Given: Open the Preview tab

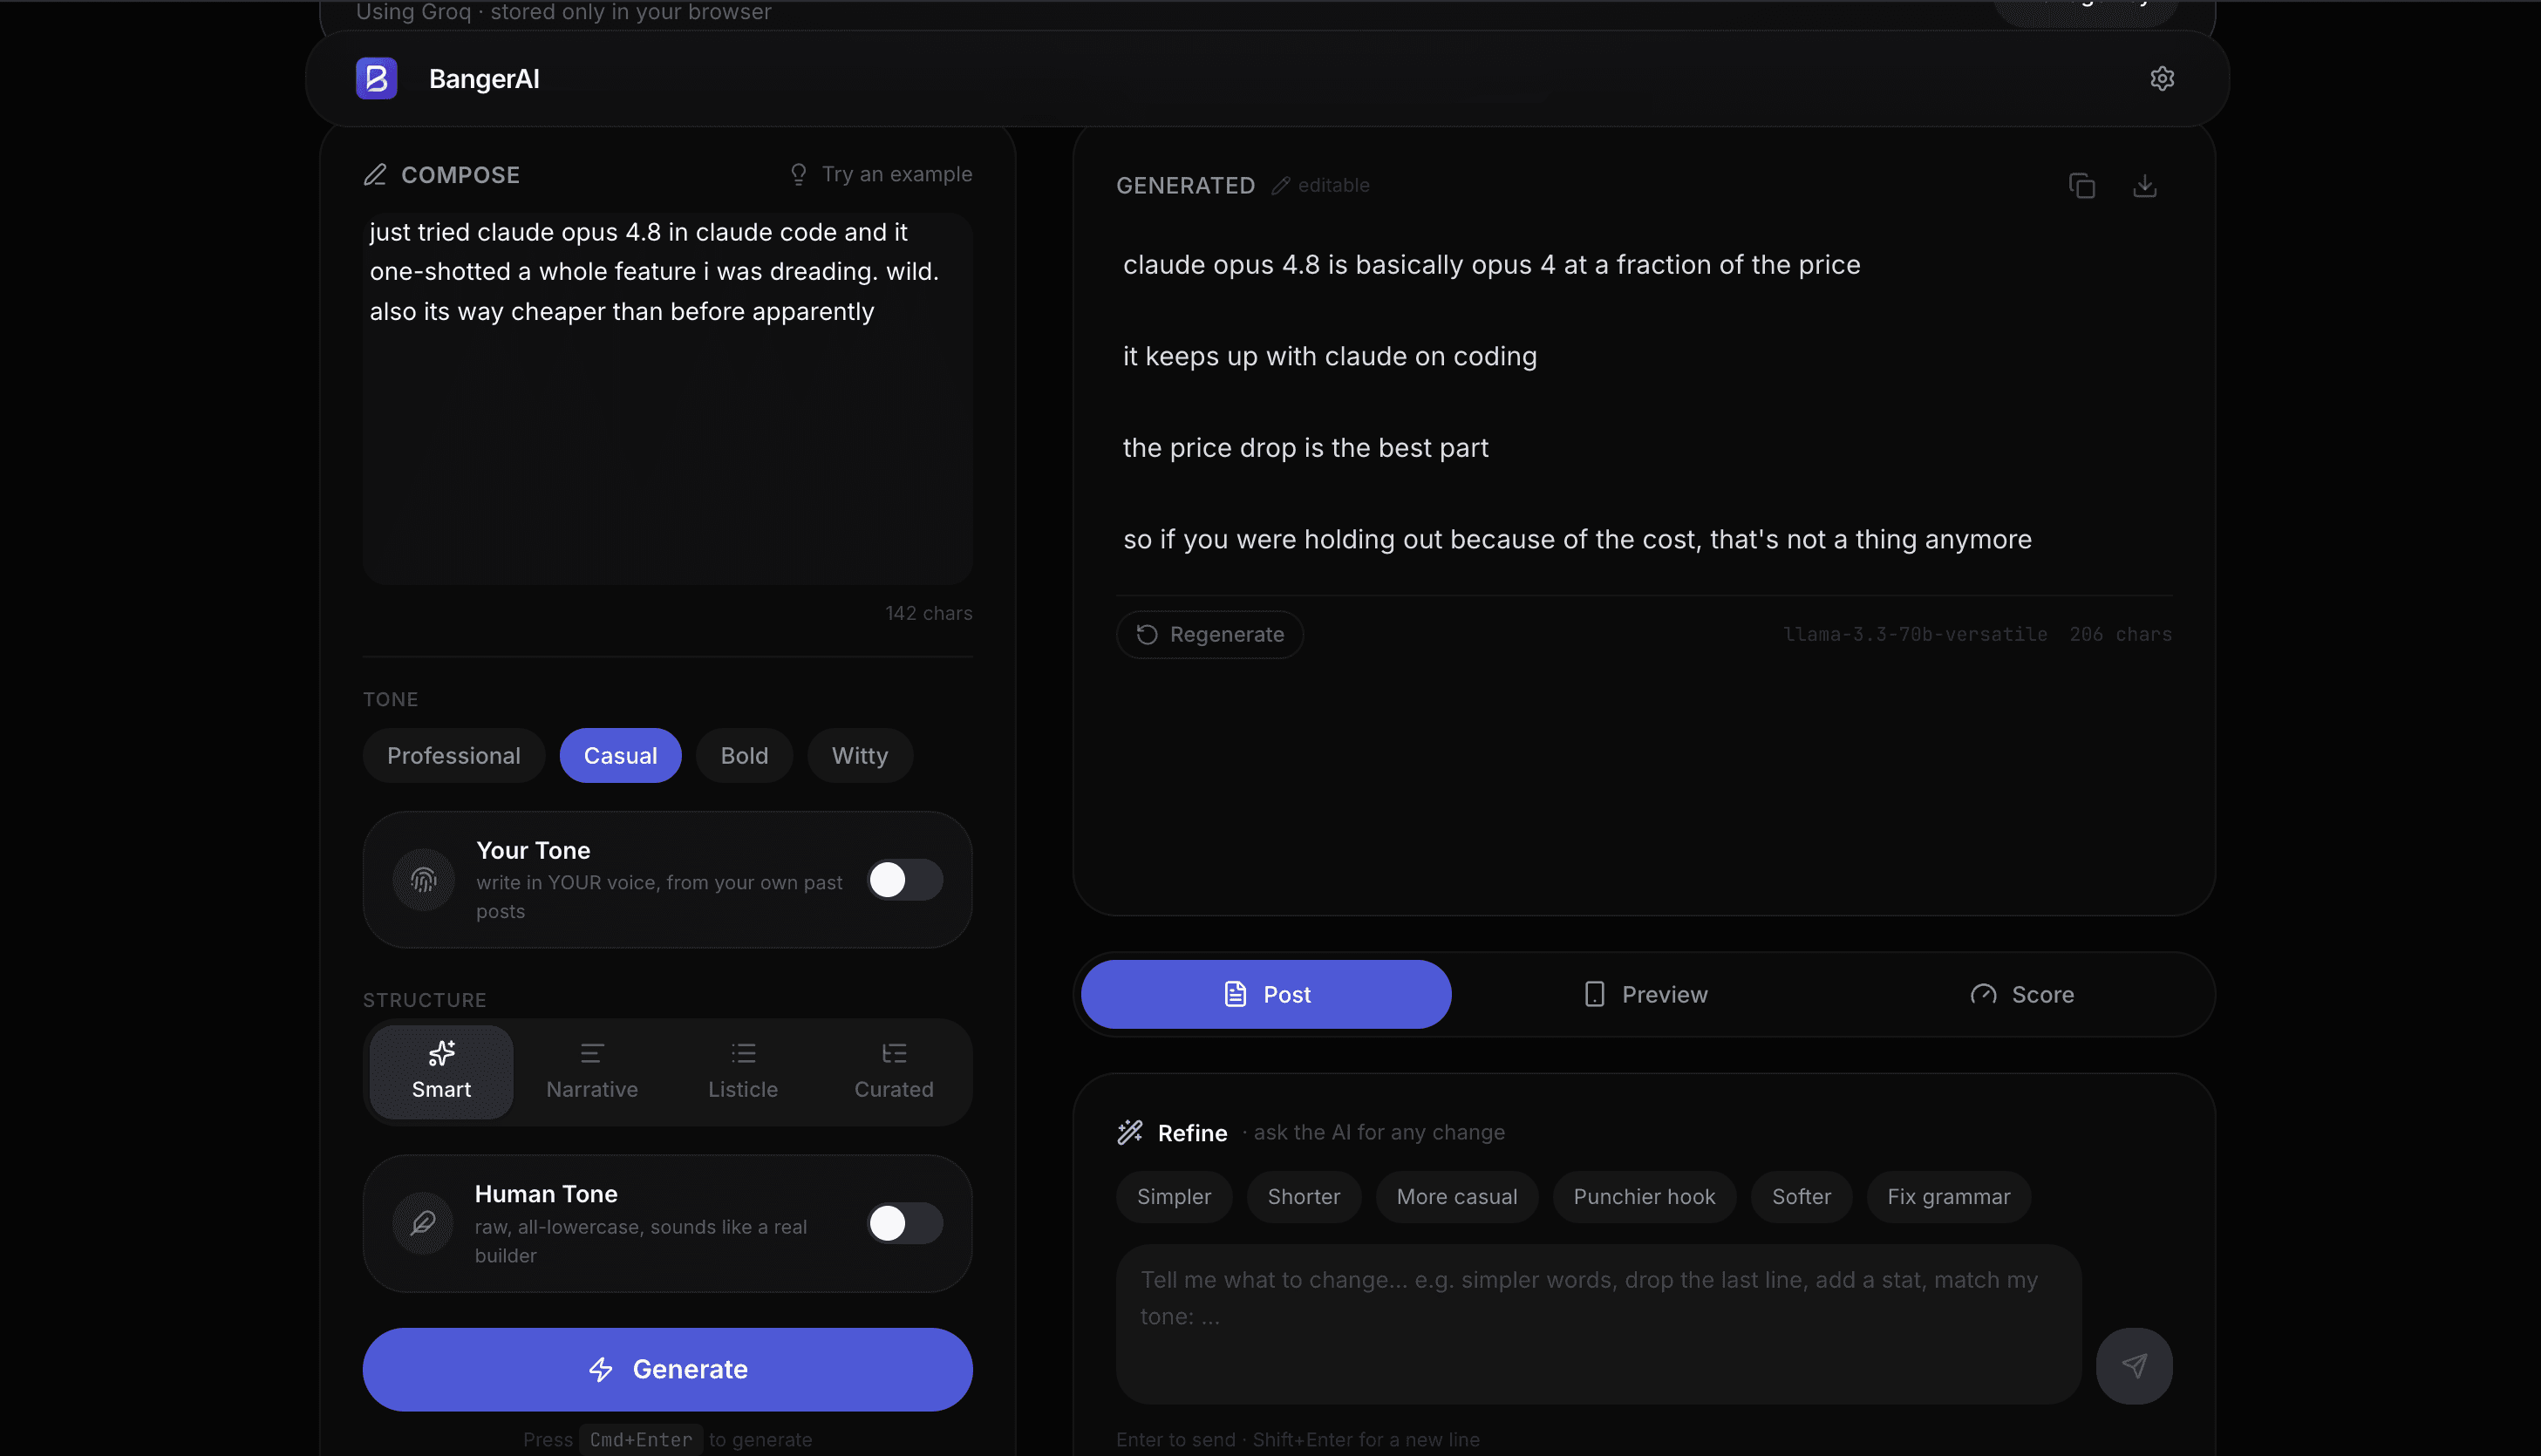Looking at the screenshot, I should (x=1645, y=995).
